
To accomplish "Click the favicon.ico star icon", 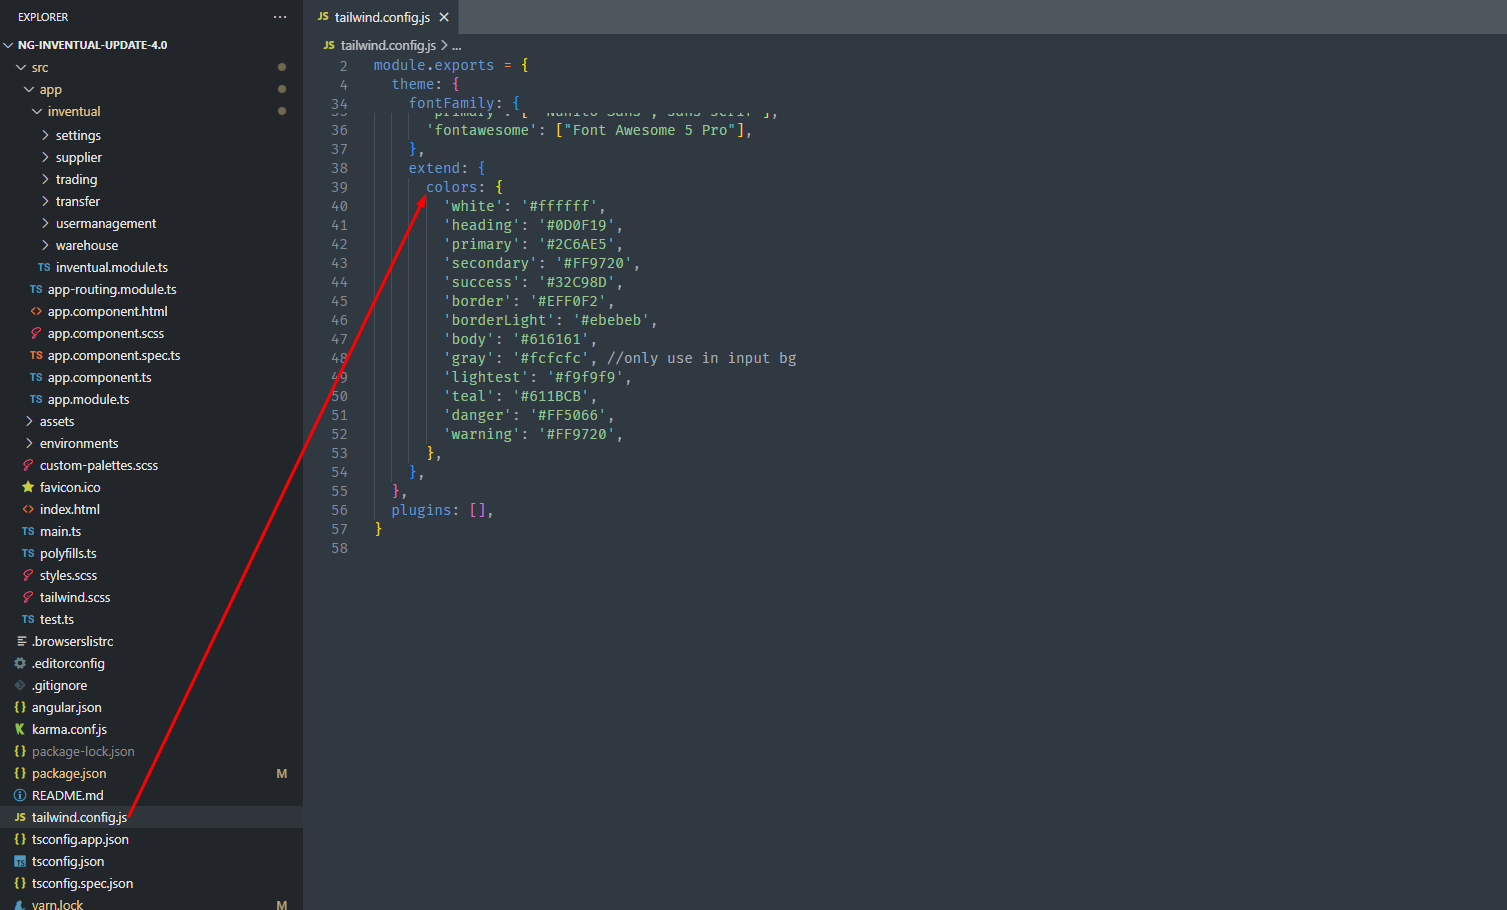I will click(x=28, y=487).
